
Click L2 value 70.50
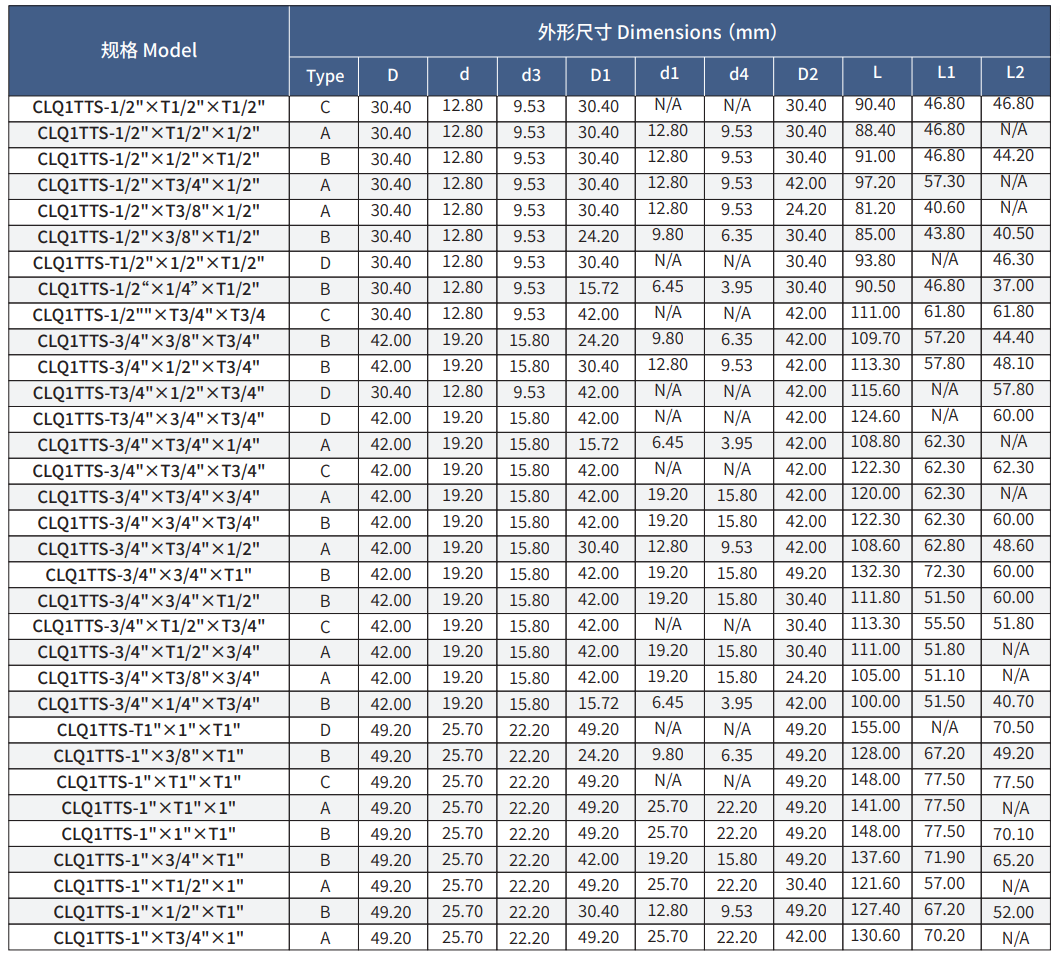click(x=1013, y=728)
